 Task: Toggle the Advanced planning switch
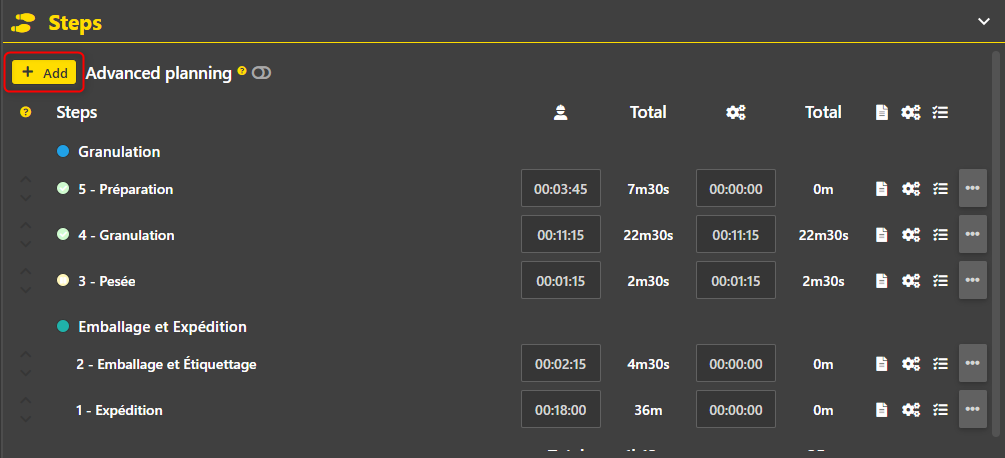coord(262,73)
